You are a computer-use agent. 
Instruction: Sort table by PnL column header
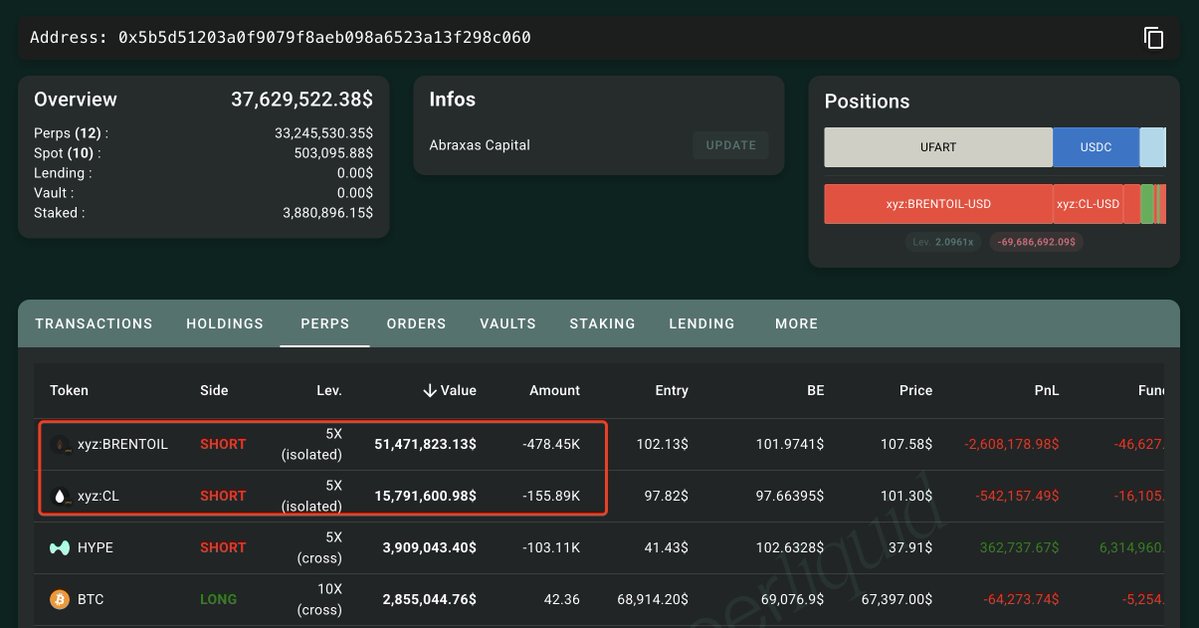tap(1046, 391)
